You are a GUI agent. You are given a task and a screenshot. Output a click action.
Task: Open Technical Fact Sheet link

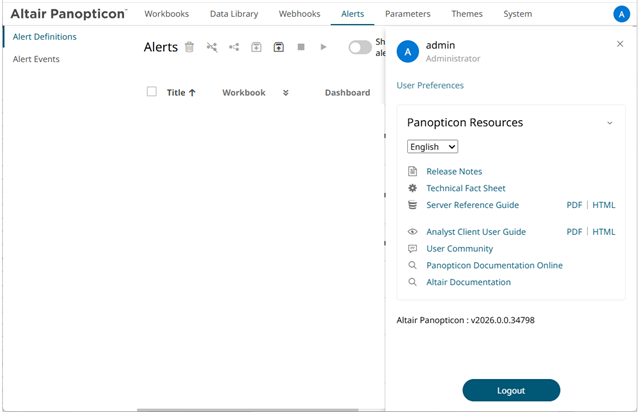tap(466, 188)
